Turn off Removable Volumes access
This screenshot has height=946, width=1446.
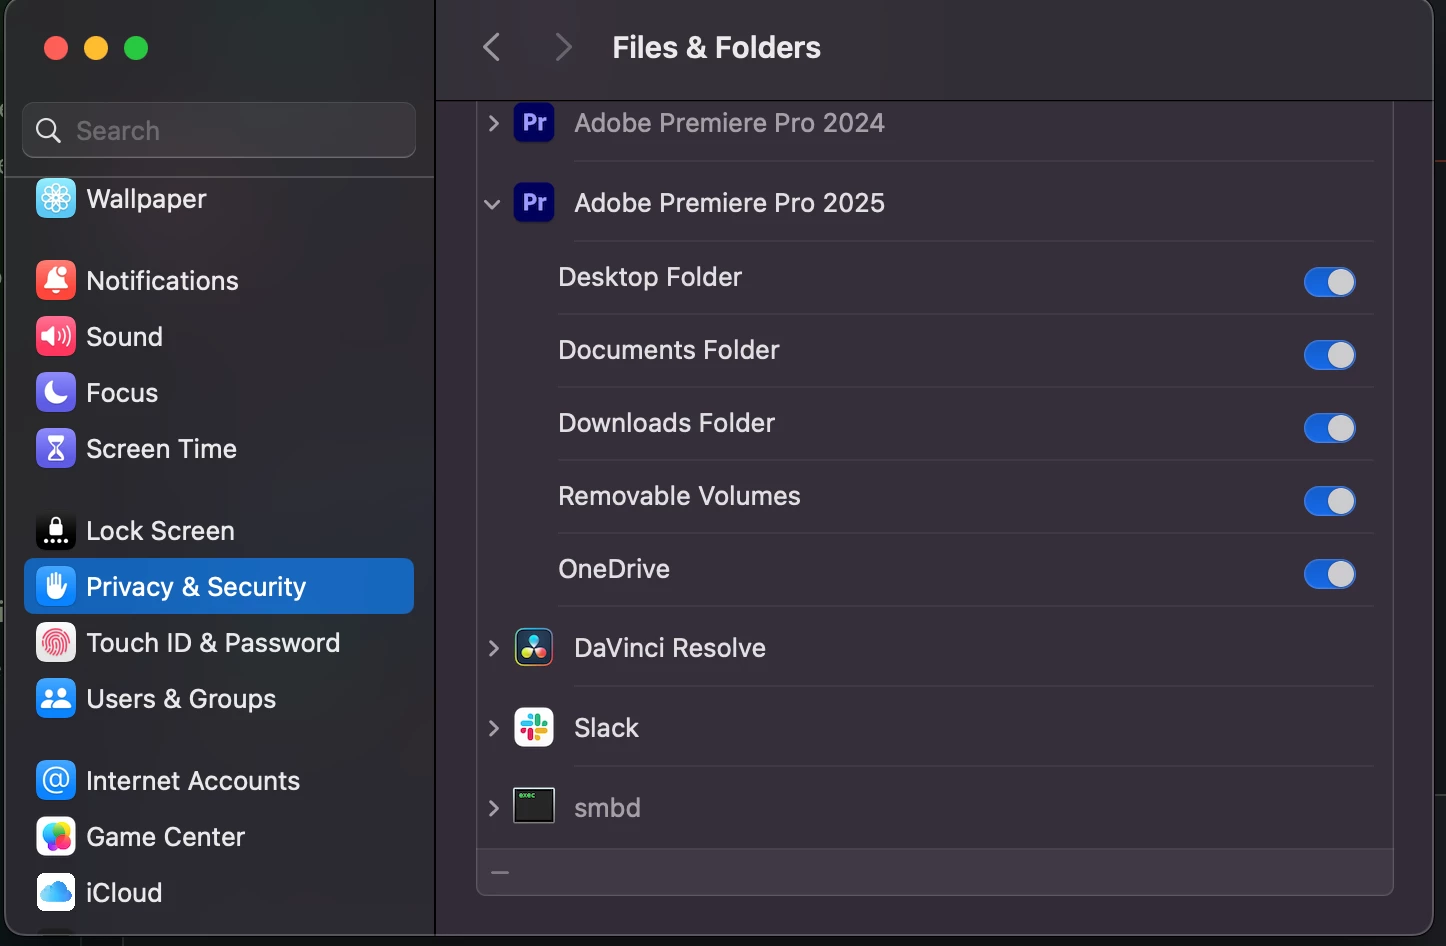(1330, 501)
